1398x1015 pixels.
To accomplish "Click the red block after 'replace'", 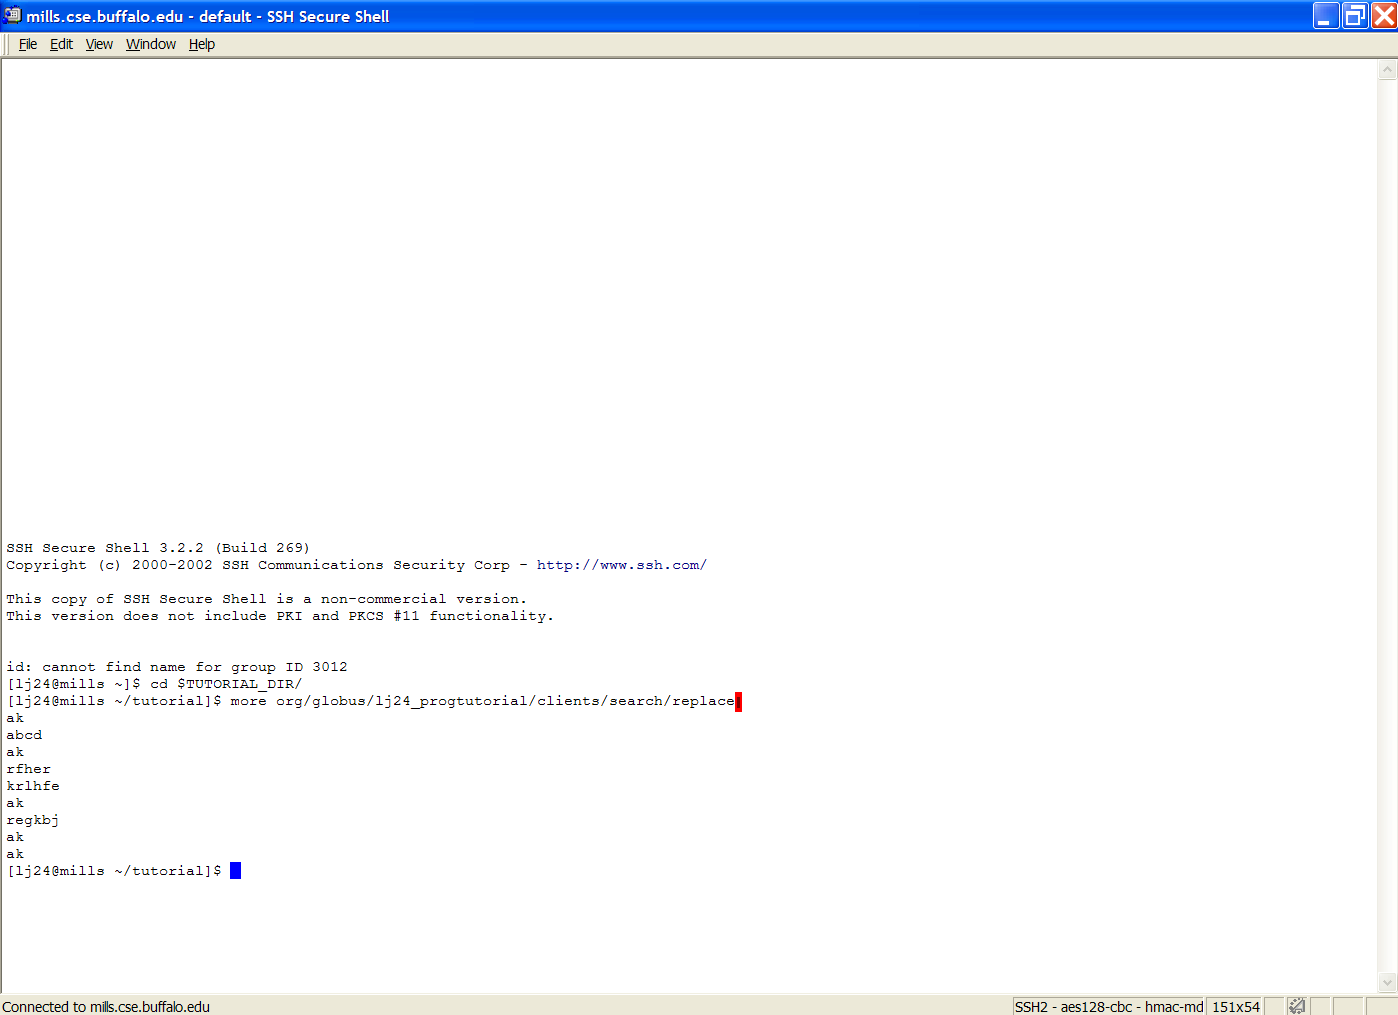I will [x=738, y=701].
